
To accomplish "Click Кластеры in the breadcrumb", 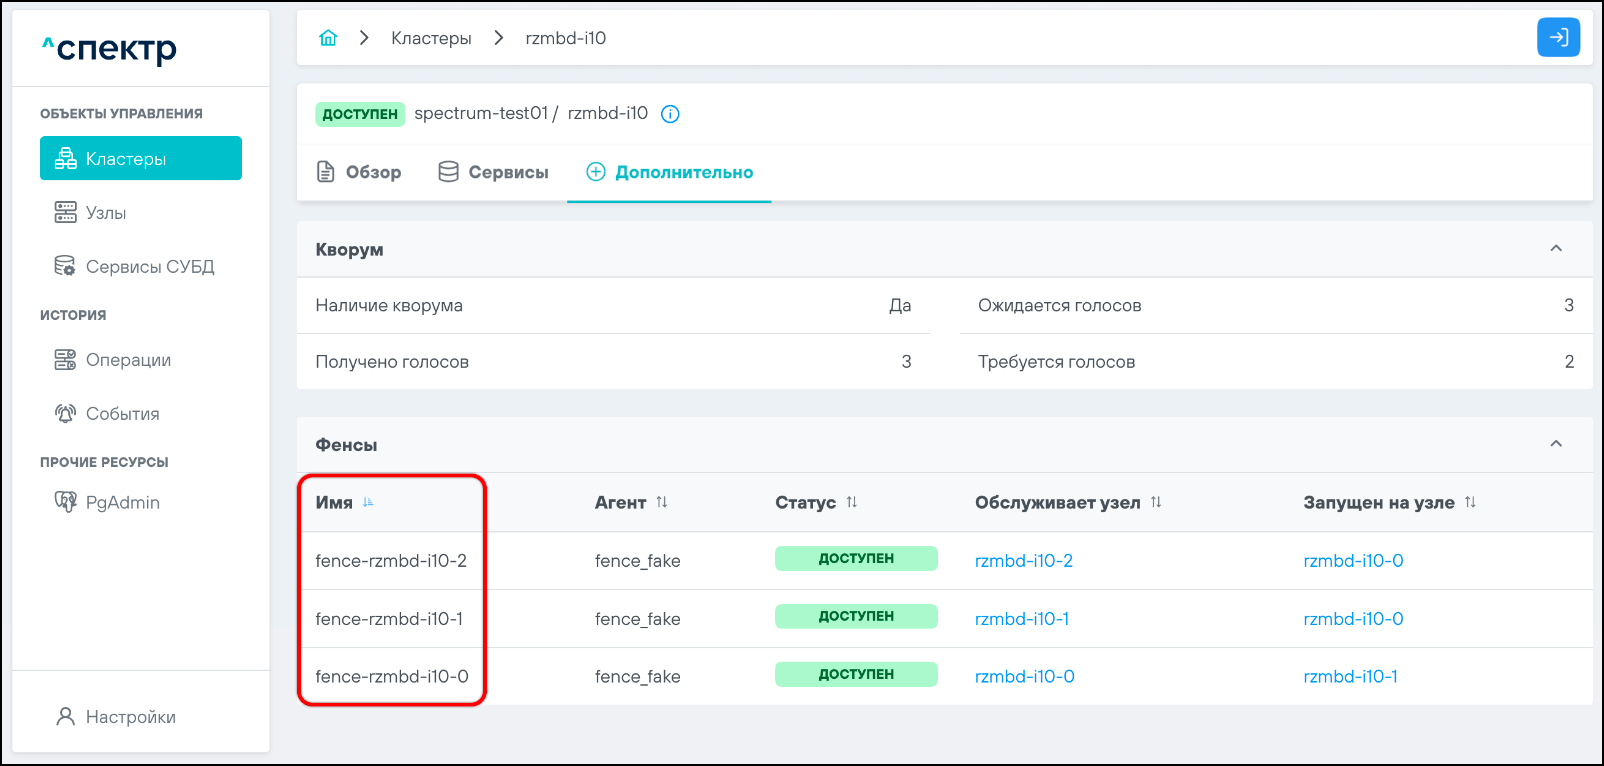I will (431, 38).
